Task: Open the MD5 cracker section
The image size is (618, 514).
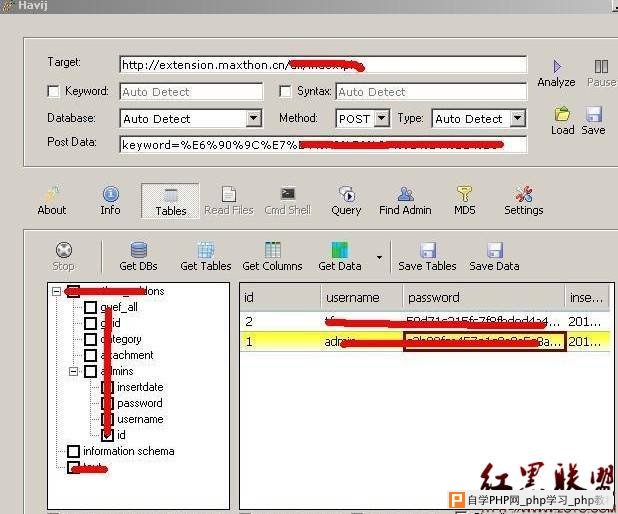Action: click(465, 201)
